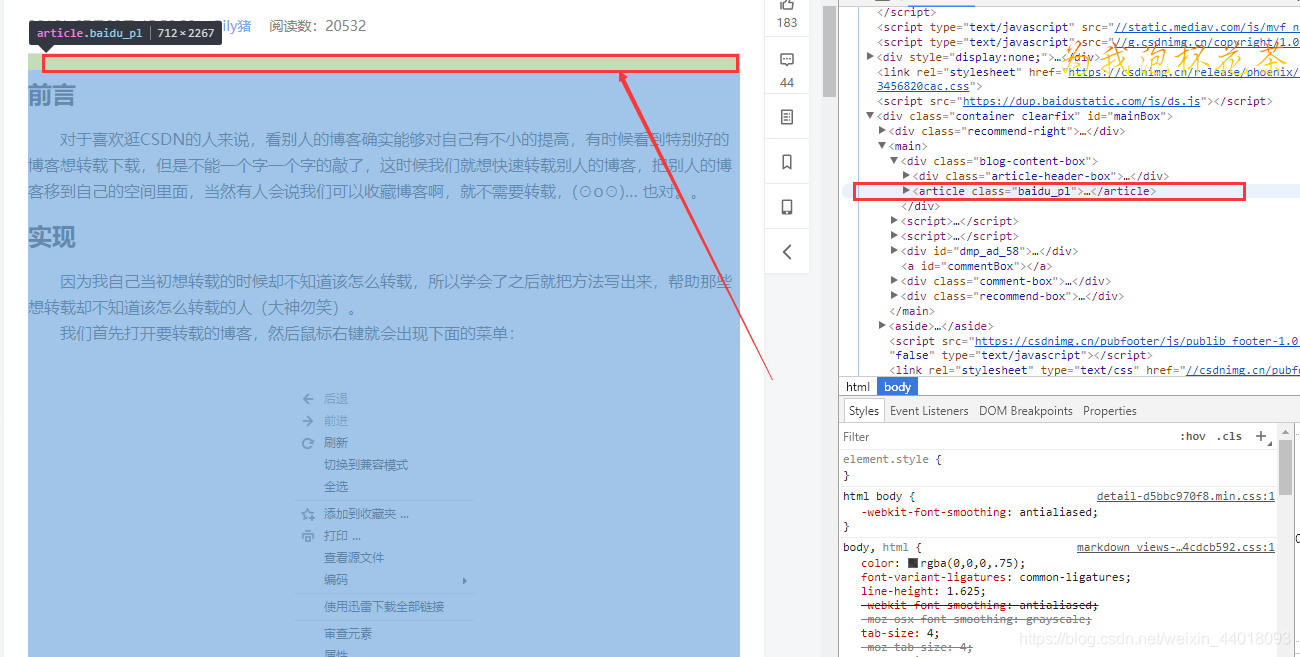Expand the article-header-box div node
This screenshot has height=657, width=1300.
[x=906, y=176]
